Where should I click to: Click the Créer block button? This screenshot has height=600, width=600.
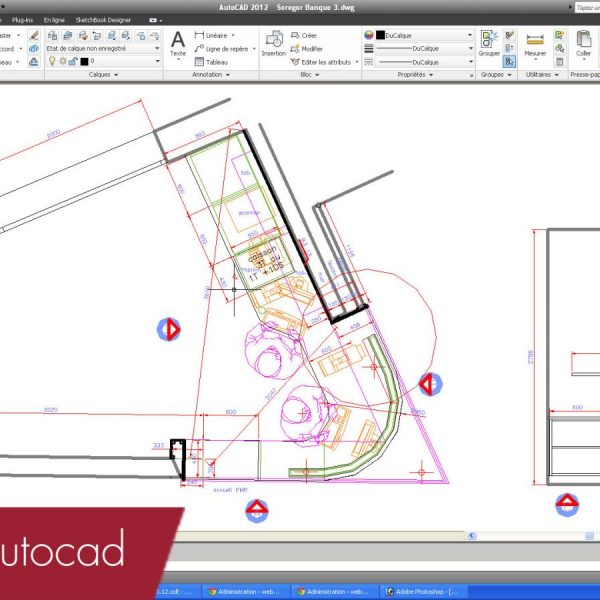[309, 35]
